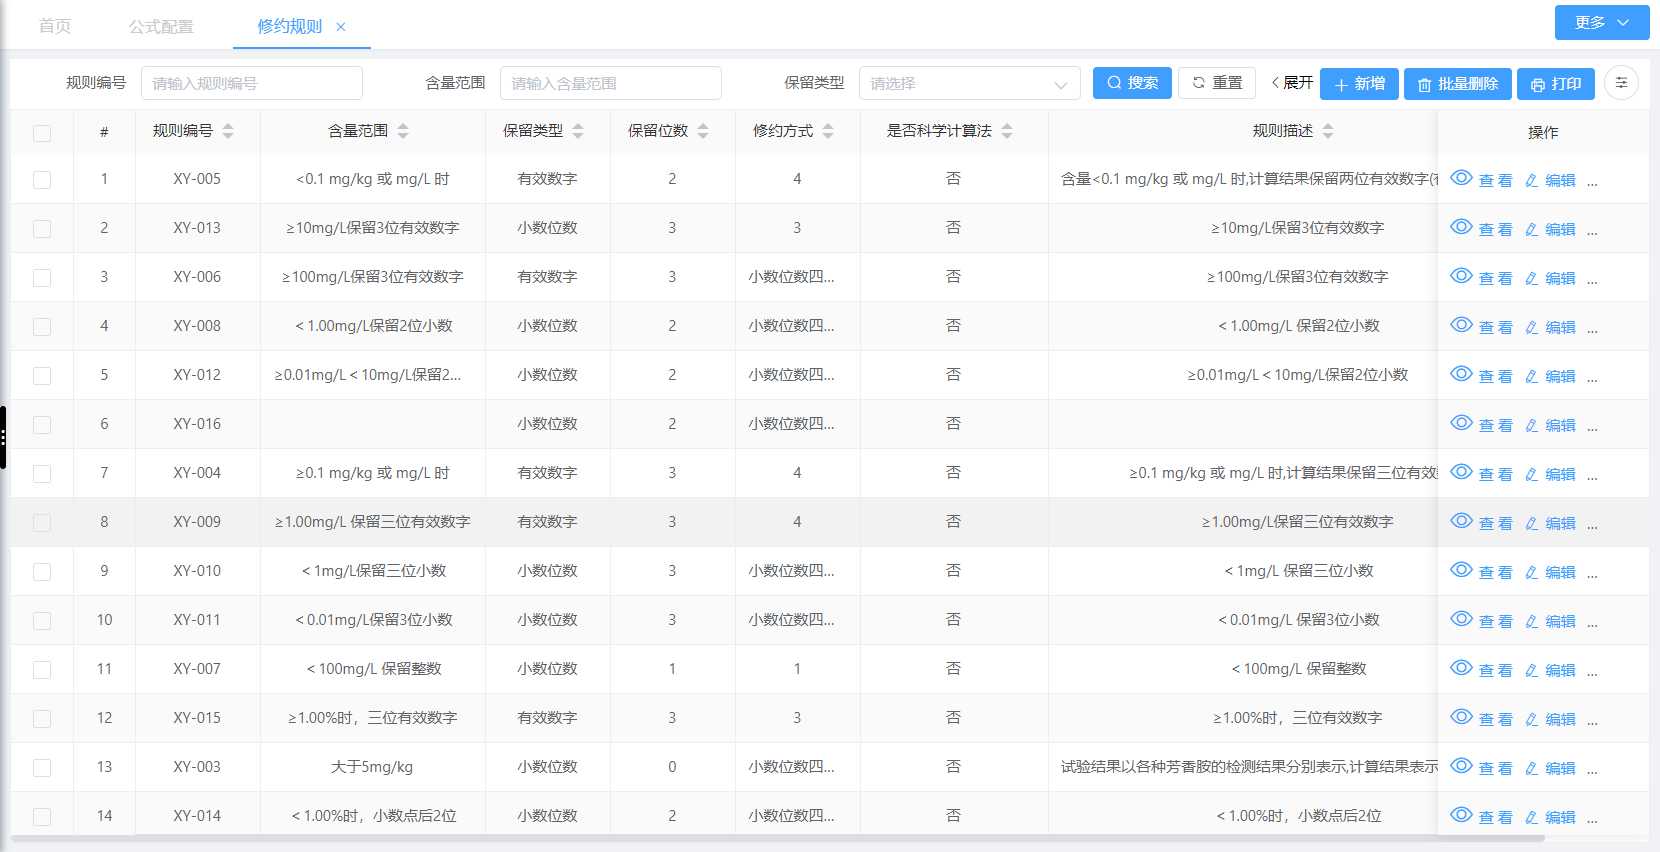Image resolution: width=1660 pixels, height=852 pixels.
Task: Click the pencil edit icon for XY-007
Action: (1531, 670)
